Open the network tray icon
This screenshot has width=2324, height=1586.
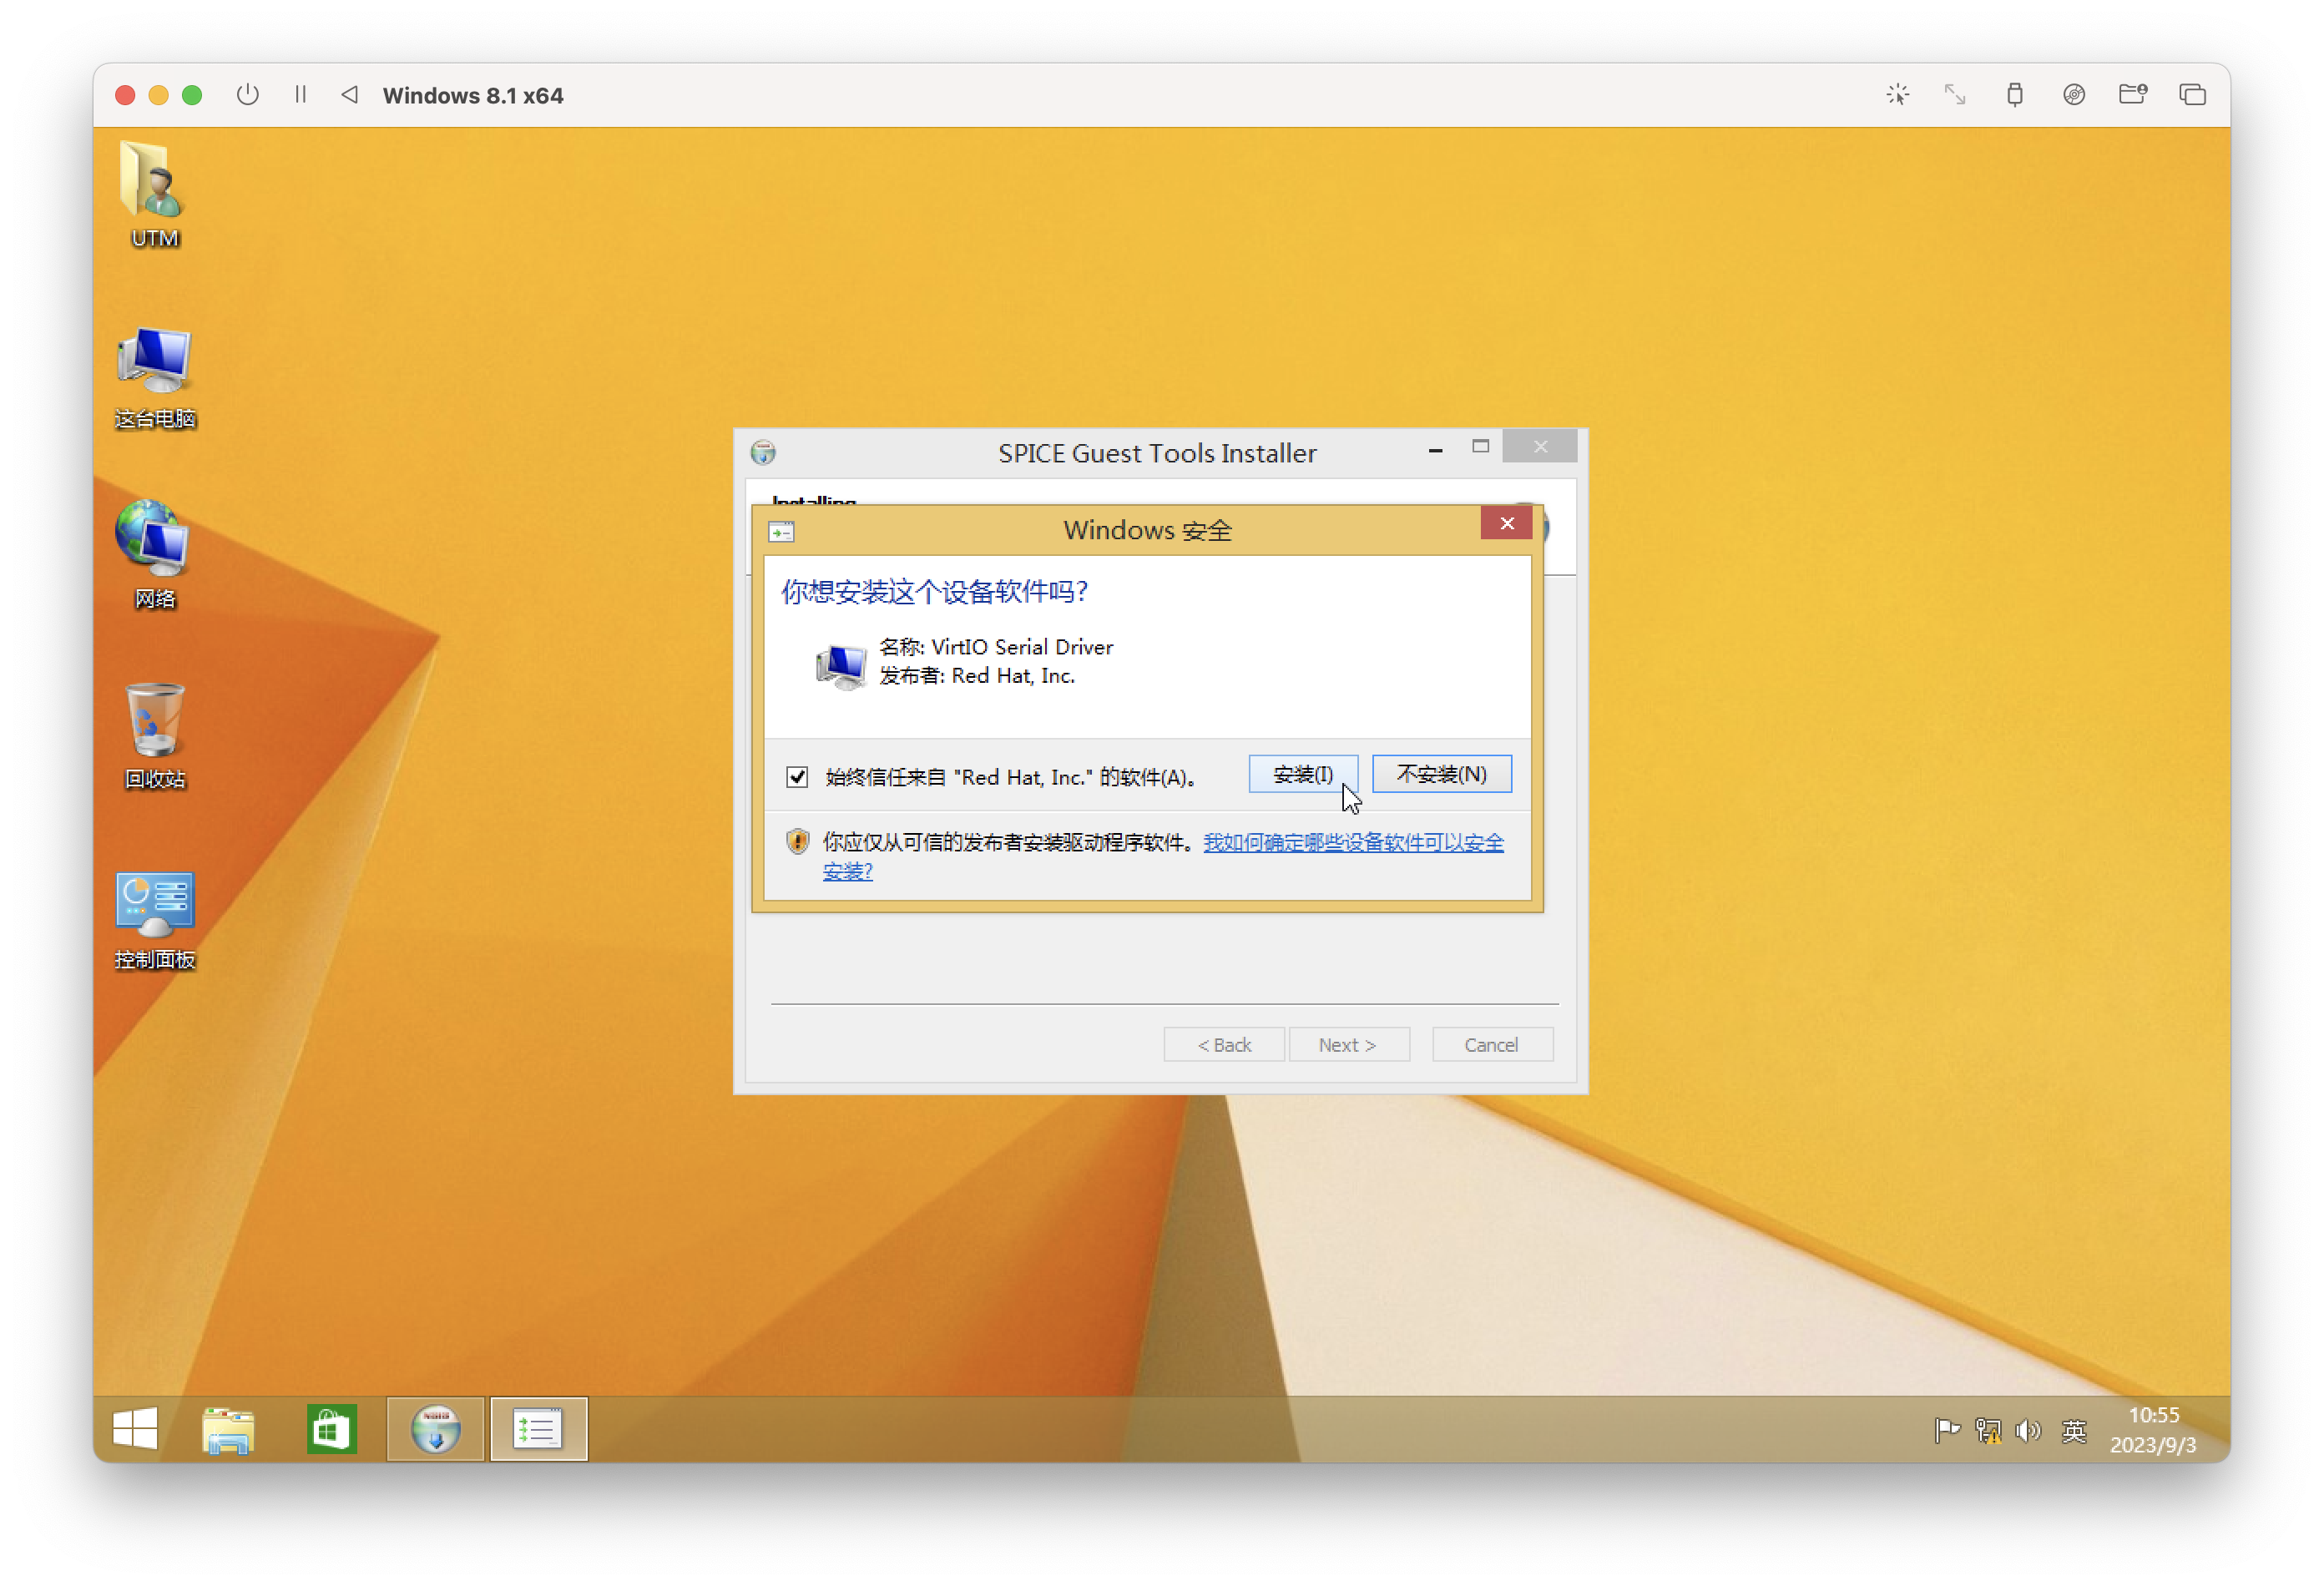pos(1988,1430)
